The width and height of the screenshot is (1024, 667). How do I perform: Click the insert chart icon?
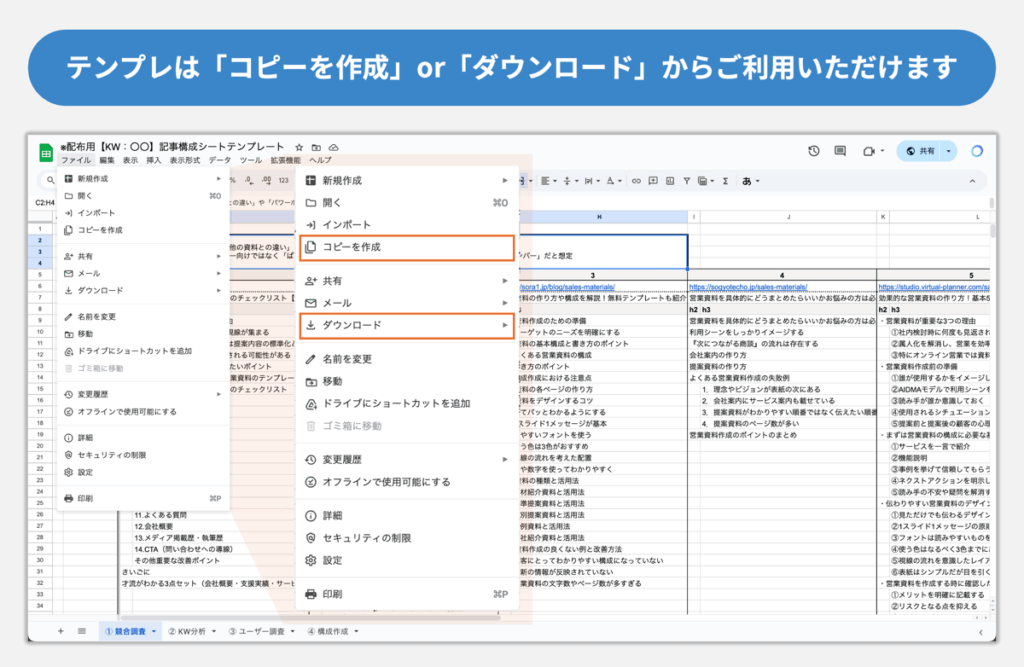click(670, 181)
